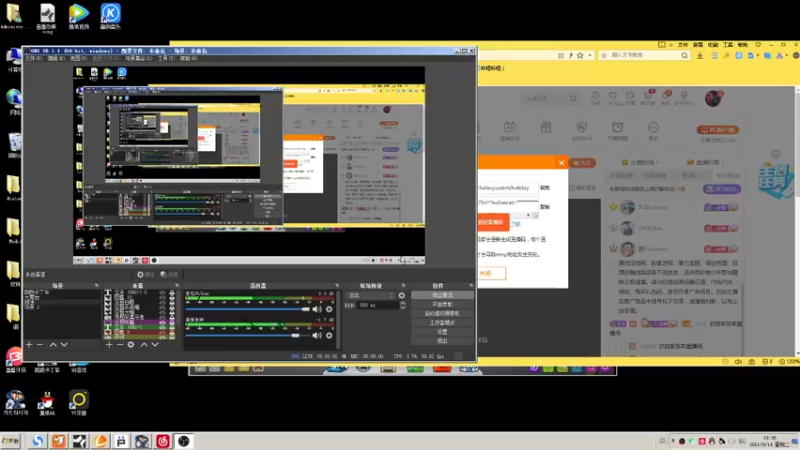This screenshot has width=800, height=450.
Task: Open settings gear for the top mixer channel
Action: pyautogui.click(x=329, y=309)
